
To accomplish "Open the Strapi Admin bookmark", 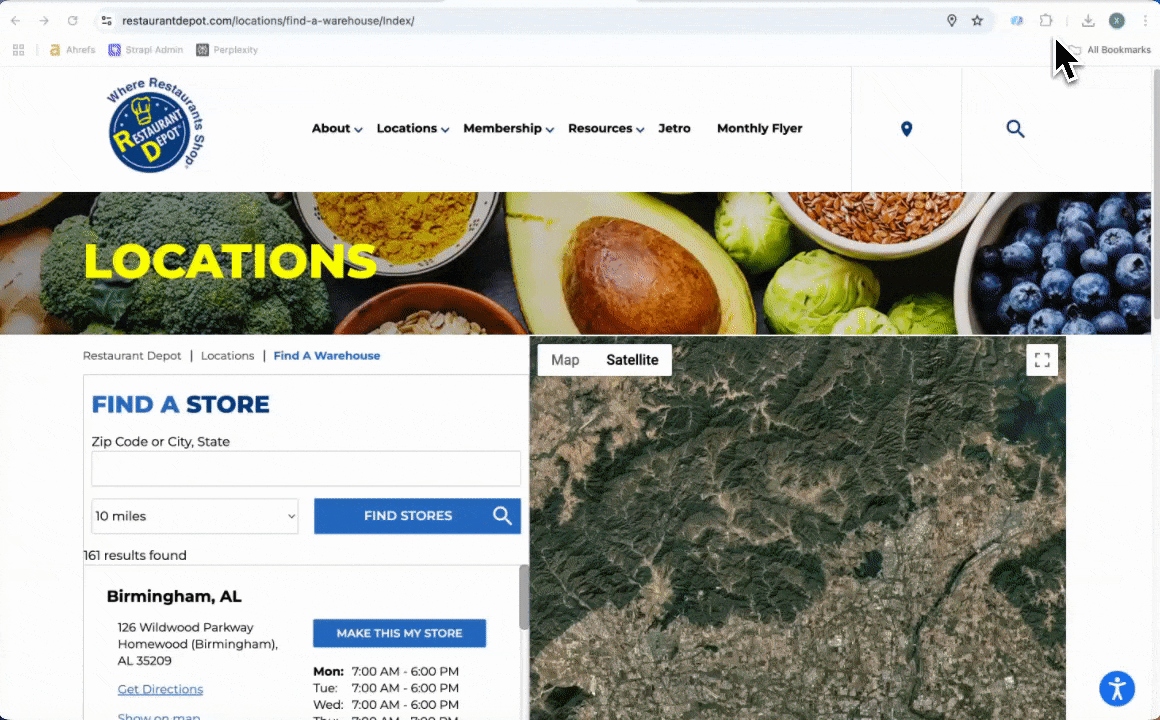I will point(146,50).
